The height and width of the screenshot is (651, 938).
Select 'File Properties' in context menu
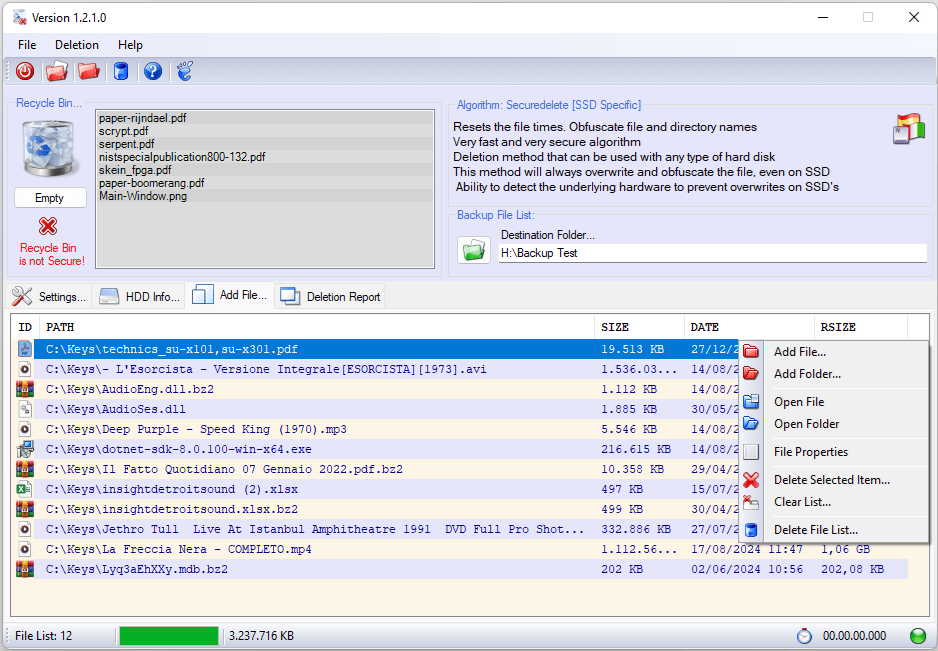[810, 452]
